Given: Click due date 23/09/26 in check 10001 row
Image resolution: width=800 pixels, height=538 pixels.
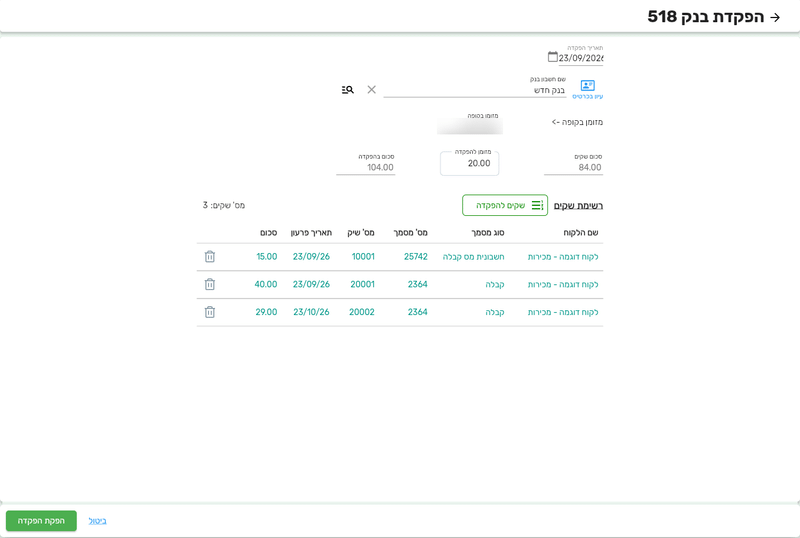Looking at the screenshot, I should click(311, 256).
